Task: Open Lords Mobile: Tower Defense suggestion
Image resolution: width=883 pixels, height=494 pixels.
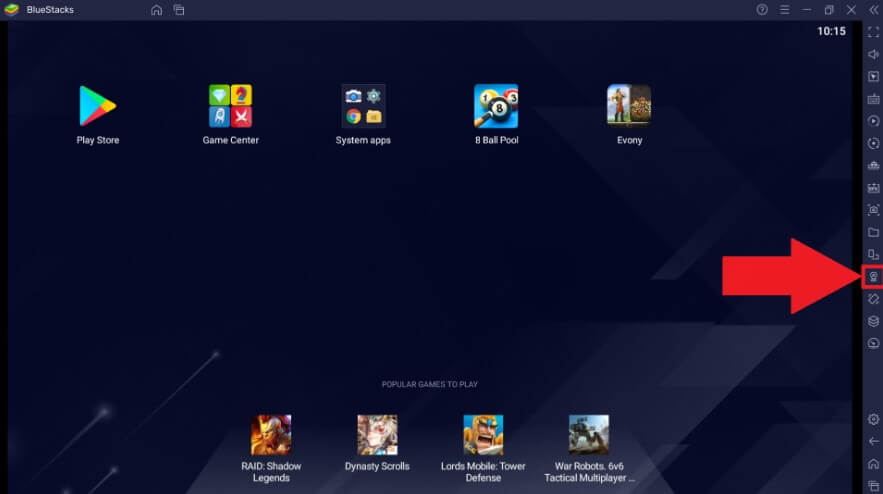Action: pos(483,435)
